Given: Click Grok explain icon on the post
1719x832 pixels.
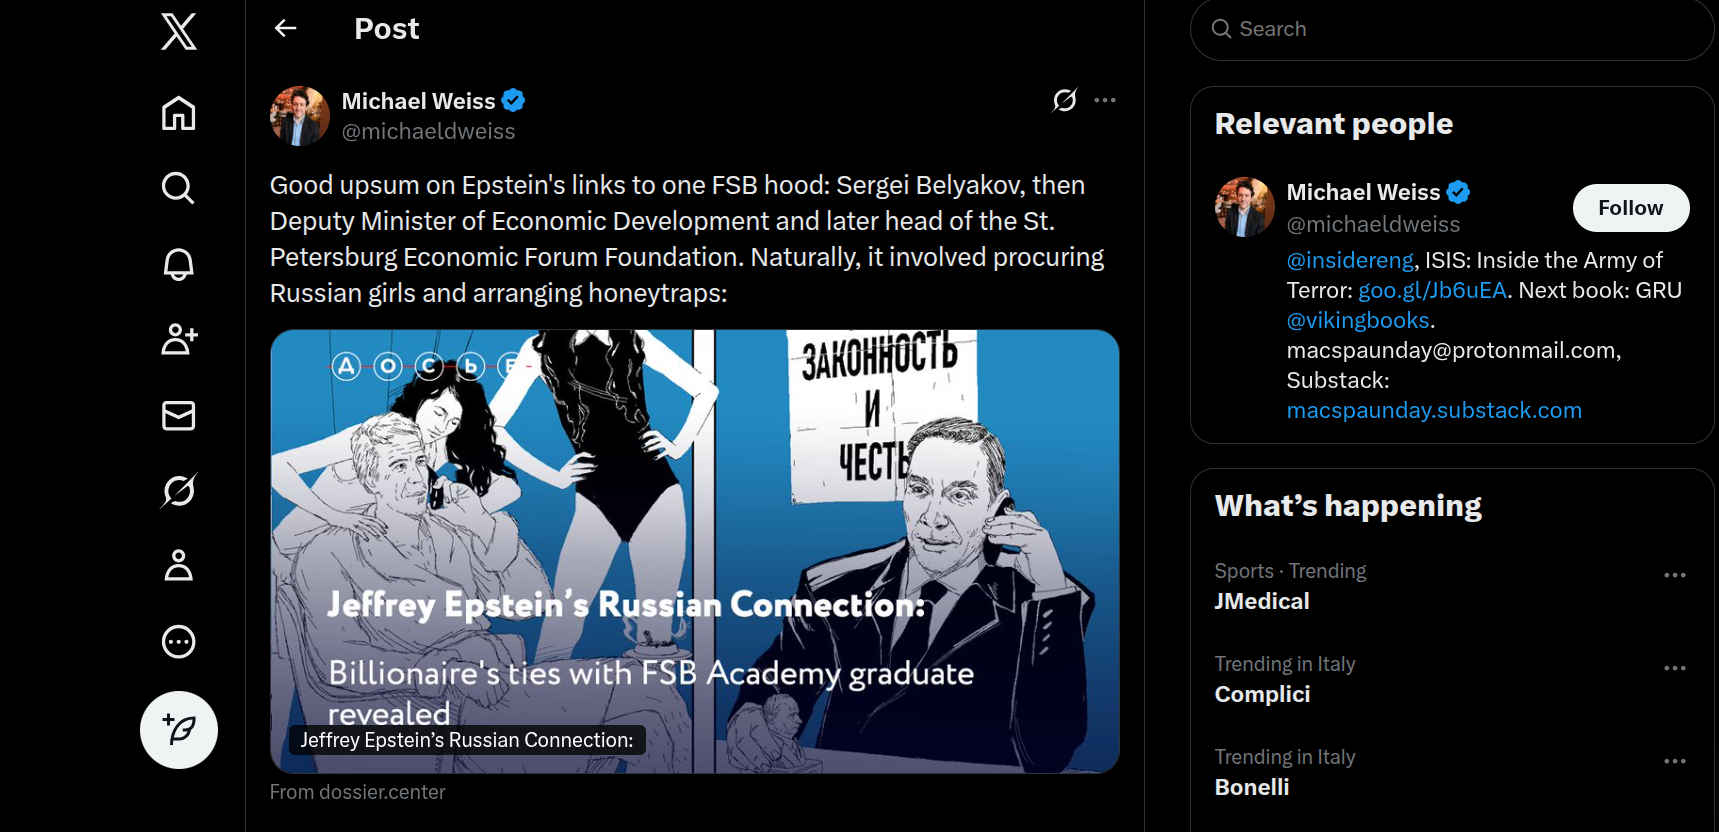Looking at the screenshot, I should pyautogui.click(x=1065, y=100).
